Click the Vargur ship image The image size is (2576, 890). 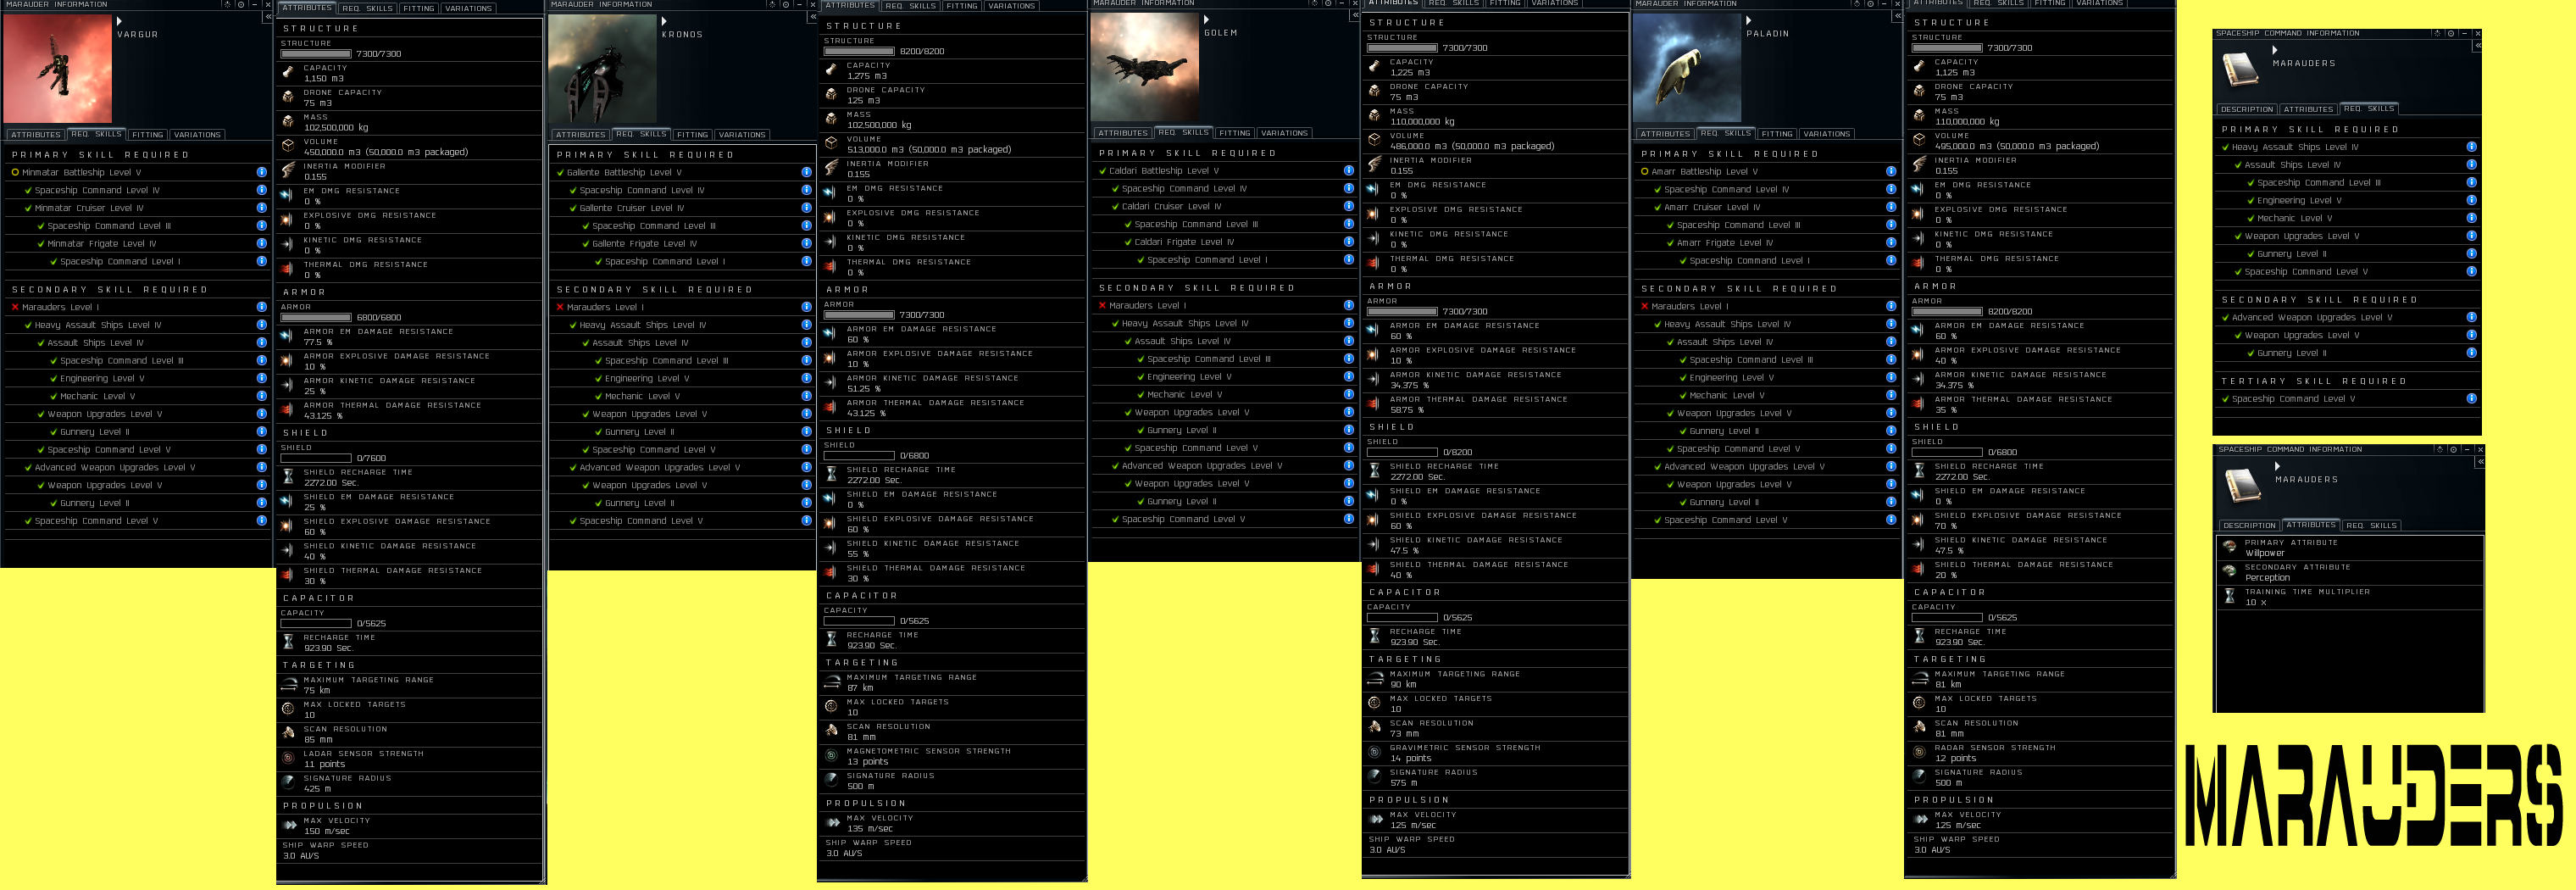click(57, 68)
